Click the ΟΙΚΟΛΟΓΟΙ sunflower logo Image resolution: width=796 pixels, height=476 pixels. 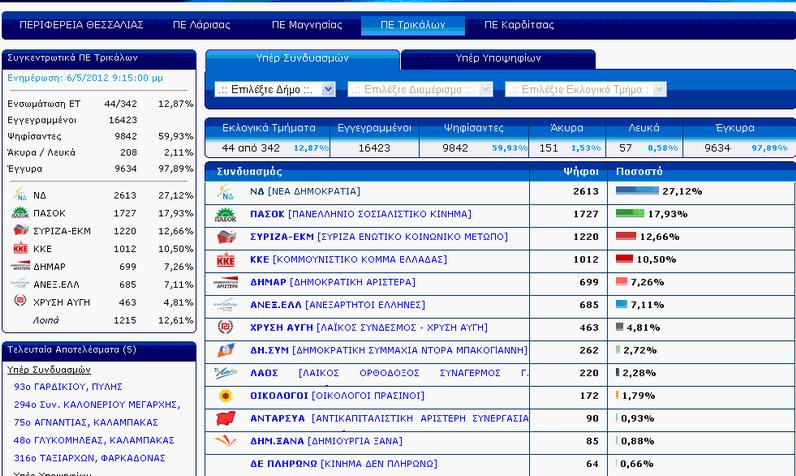(225, 395)
